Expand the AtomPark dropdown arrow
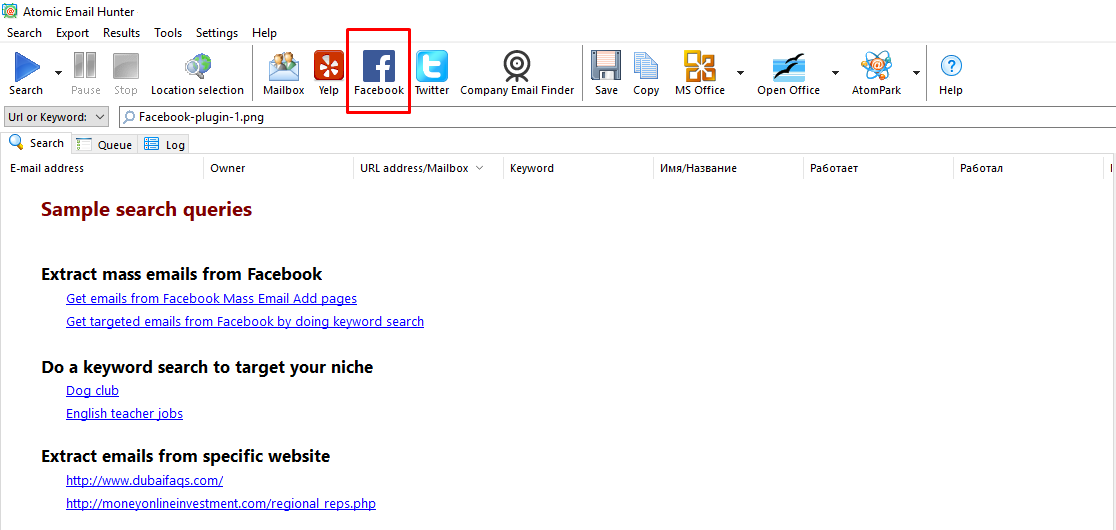Screen dimensions: 1116x530 (916, 73)
